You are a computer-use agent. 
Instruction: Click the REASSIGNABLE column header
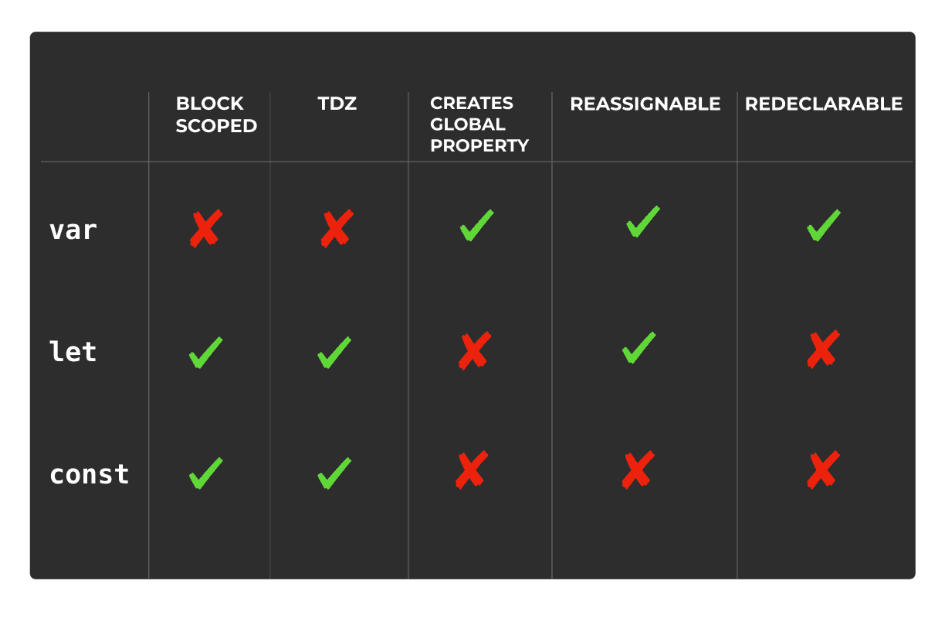645,104
